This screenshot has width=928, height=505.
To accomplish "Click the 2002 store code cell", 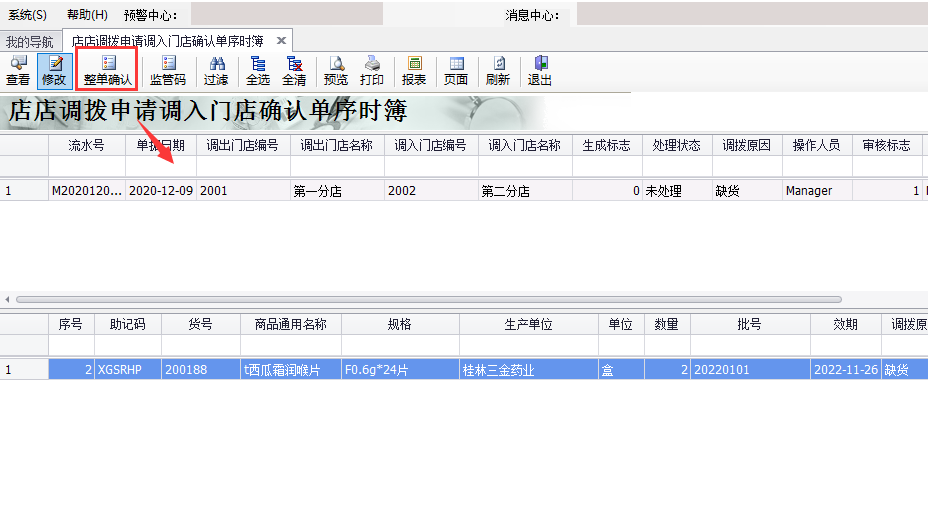I will click(431, 191).
